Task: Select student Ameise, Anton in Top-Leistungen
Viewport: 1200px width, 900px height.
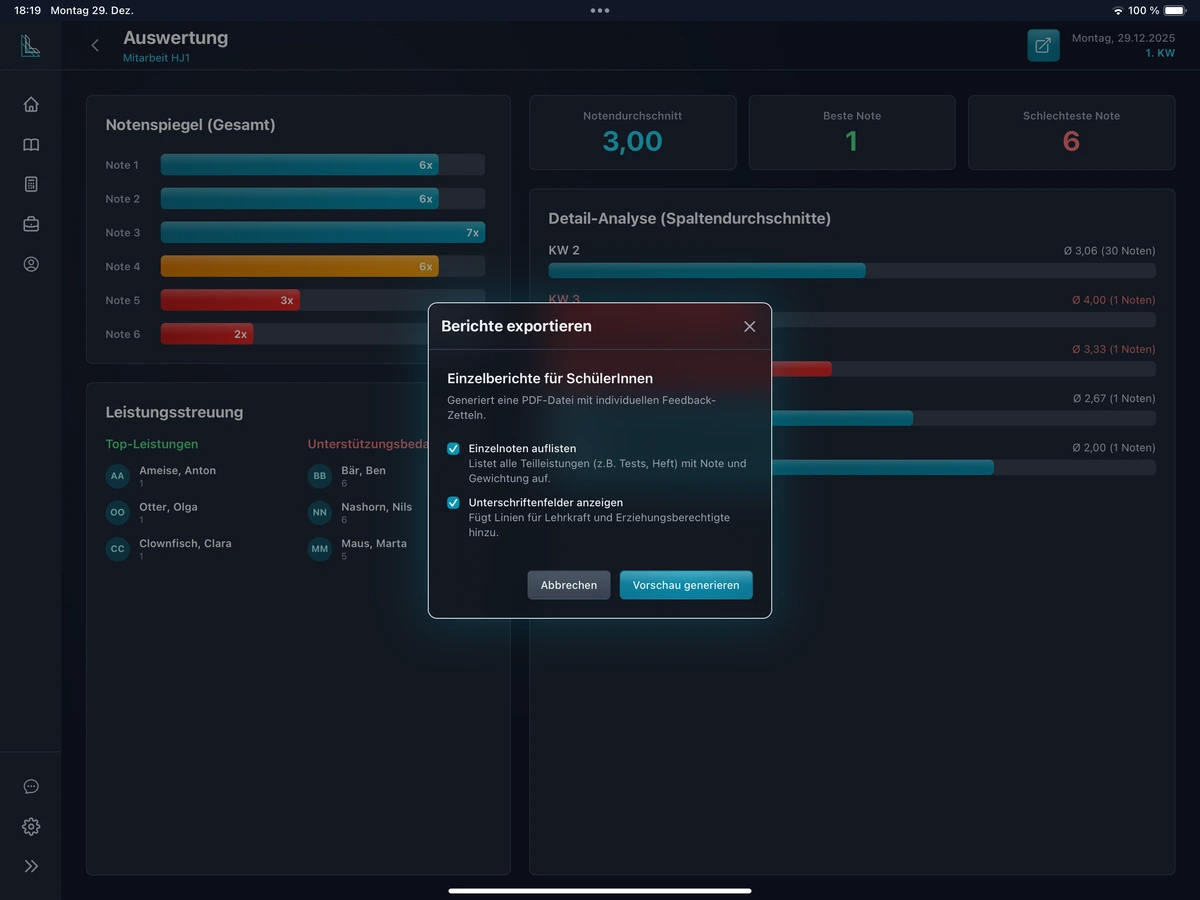Action: [x=177, y=471]
